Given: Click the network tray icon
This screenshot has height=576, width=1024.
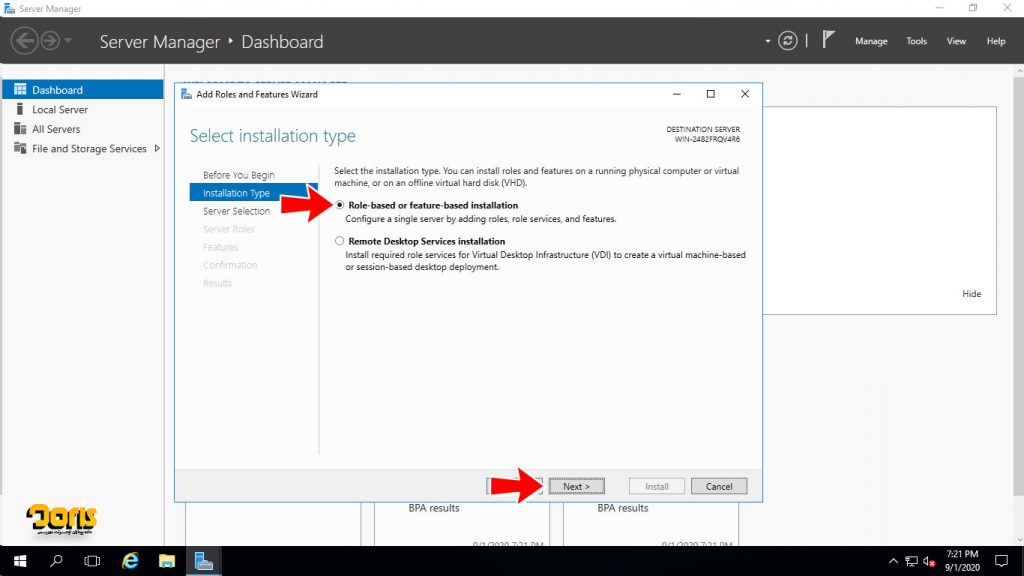Looking at the screenshot, I should tap(911, 561).
